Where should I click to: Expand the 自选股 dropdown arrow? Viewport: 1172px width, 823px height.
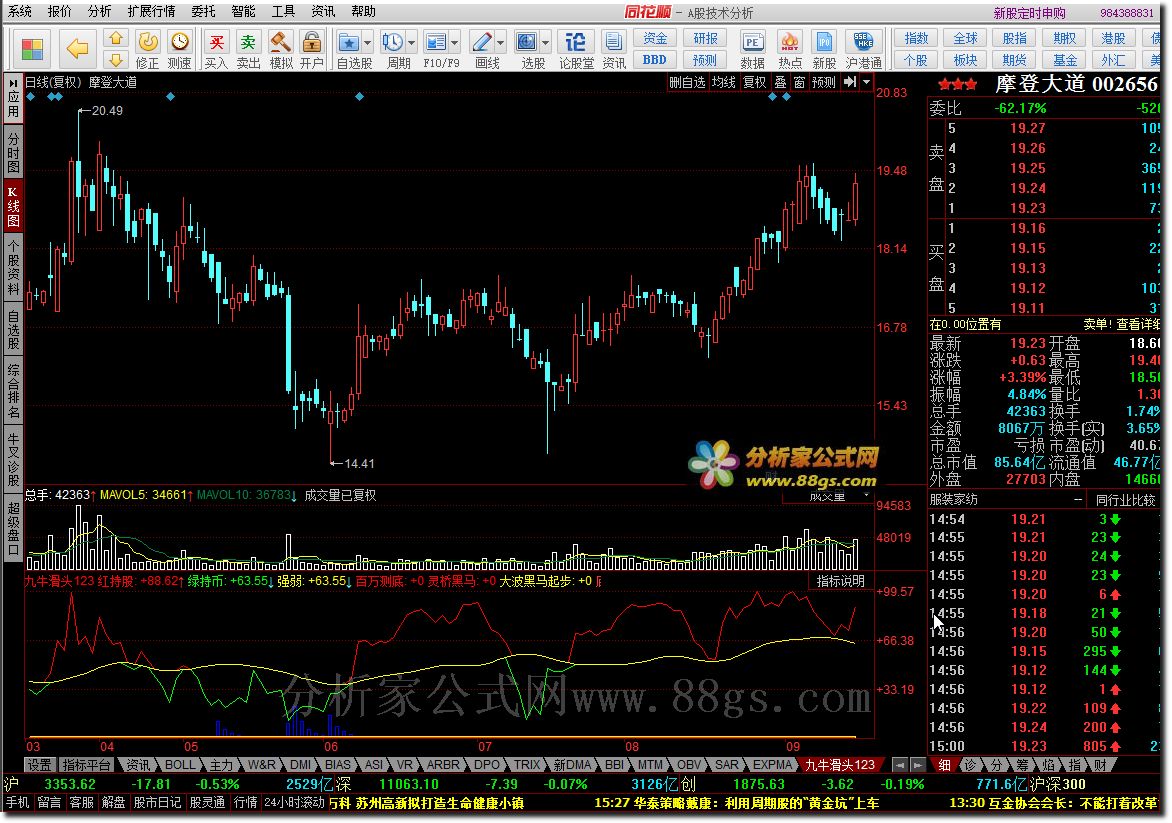click(x=367, y=43)
